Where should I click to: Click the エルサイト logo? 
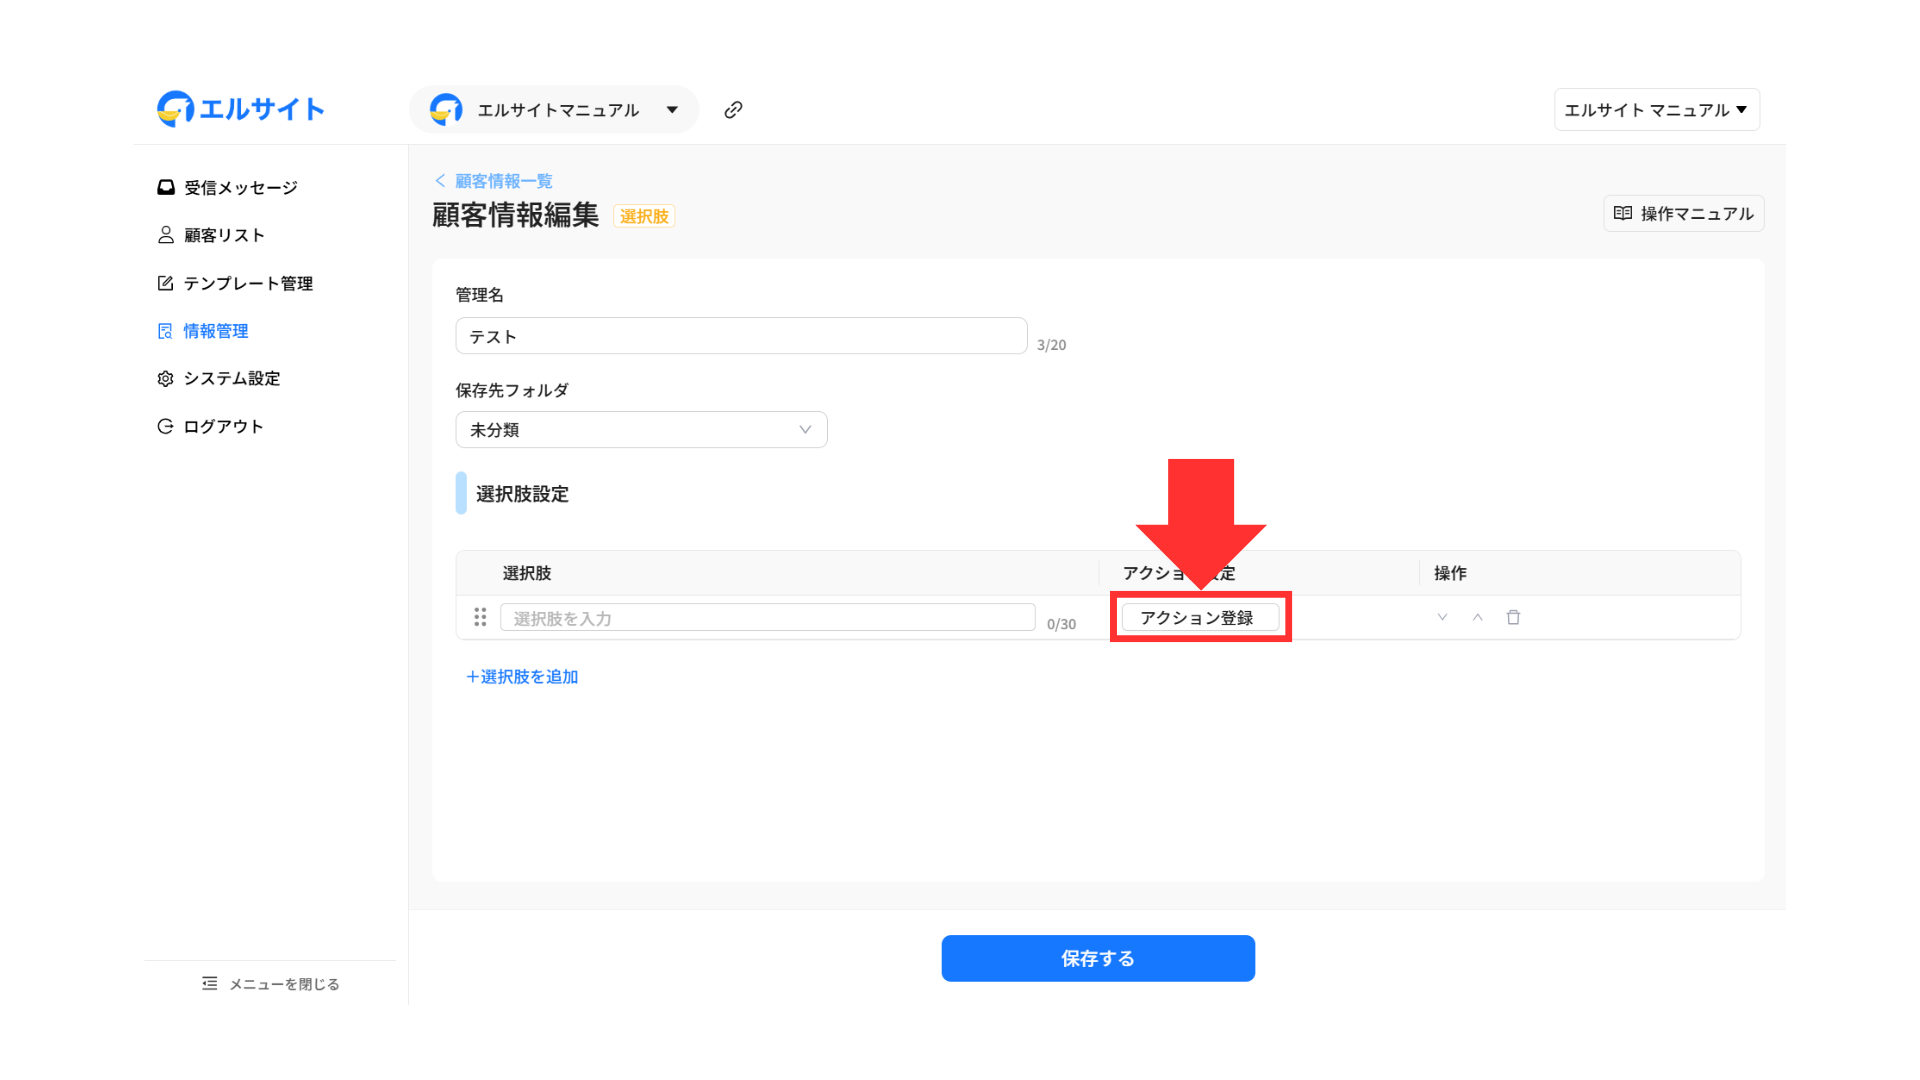241,109
